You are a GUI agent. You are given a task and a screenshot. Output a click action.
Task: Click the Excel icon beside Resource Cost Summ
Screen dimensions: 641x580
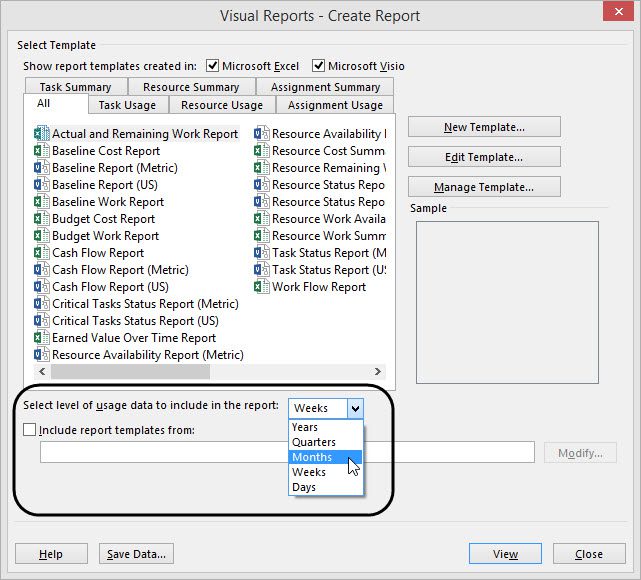point(262,151)
